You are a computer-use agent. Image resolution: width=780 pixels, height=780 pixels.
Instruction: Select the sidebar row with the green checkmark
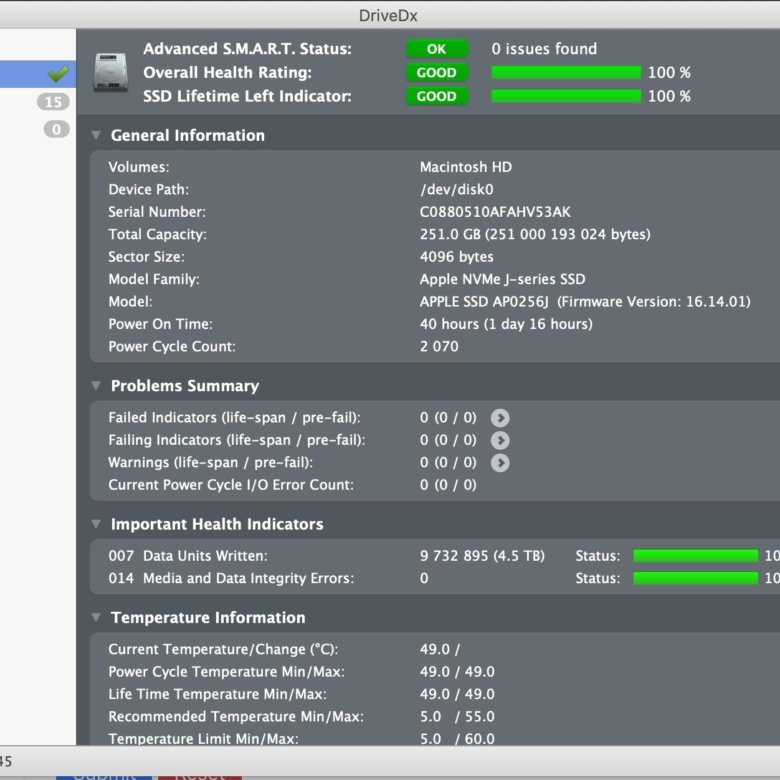point(37,74)
